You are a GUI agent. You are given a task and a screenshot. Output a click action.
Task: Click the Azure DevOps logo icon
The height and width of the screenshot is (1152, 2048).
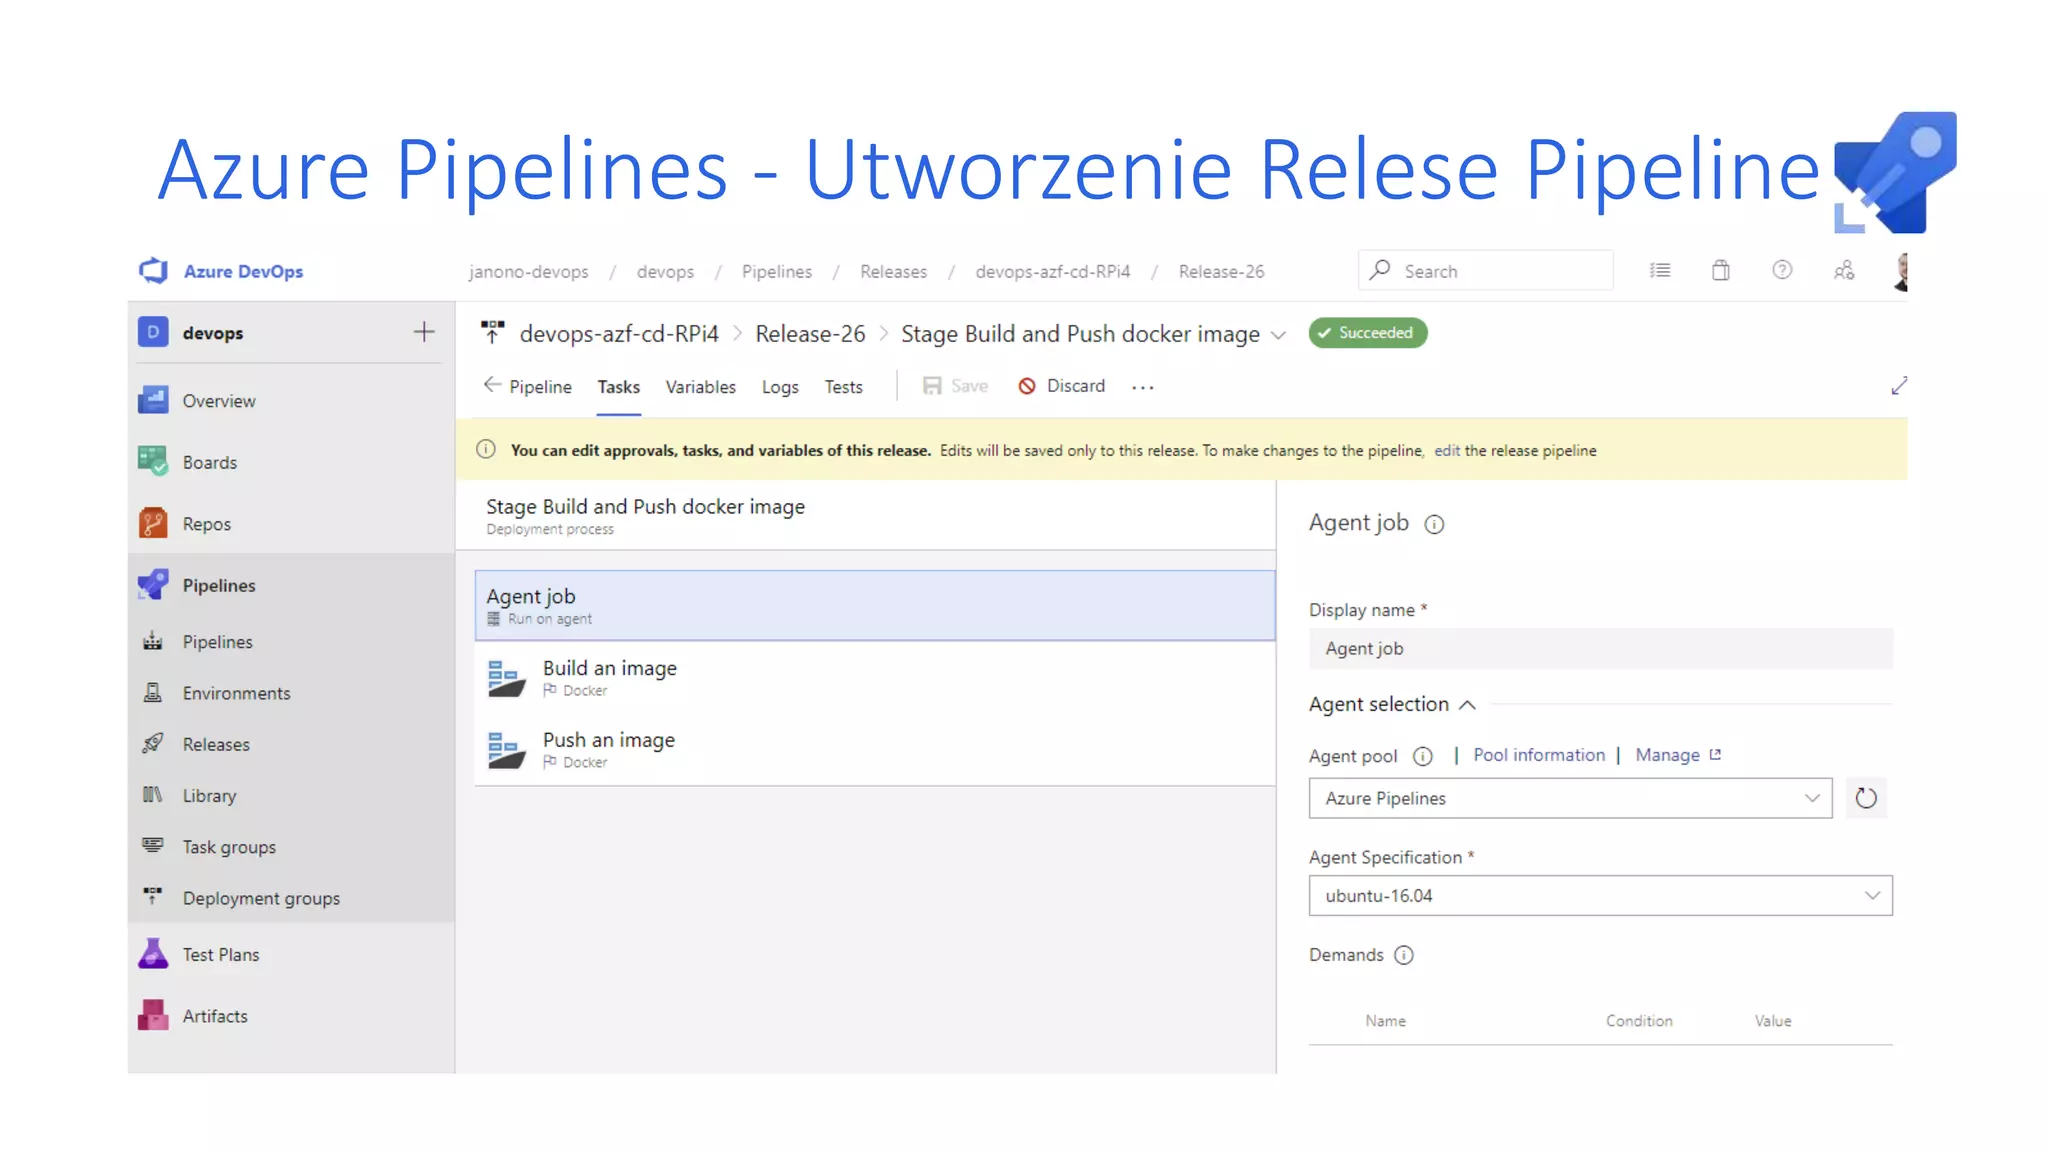point(153,271)
